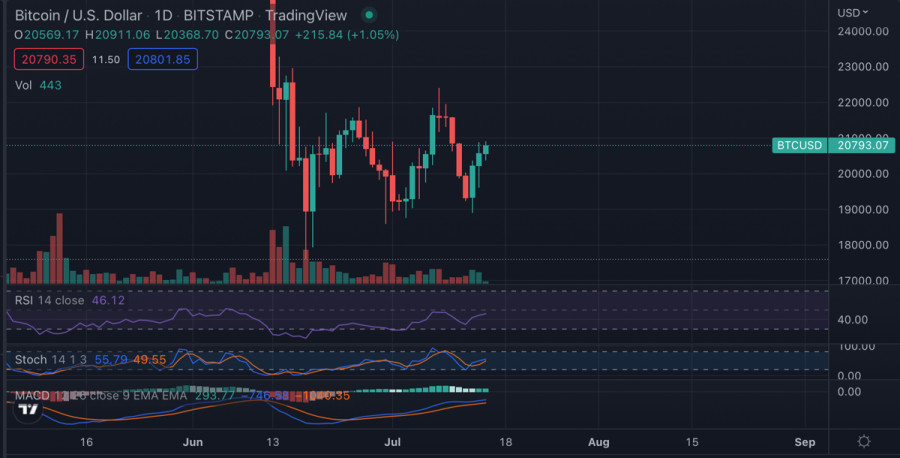Select the Vol 443 indicator legend

[x=38, y=85]
